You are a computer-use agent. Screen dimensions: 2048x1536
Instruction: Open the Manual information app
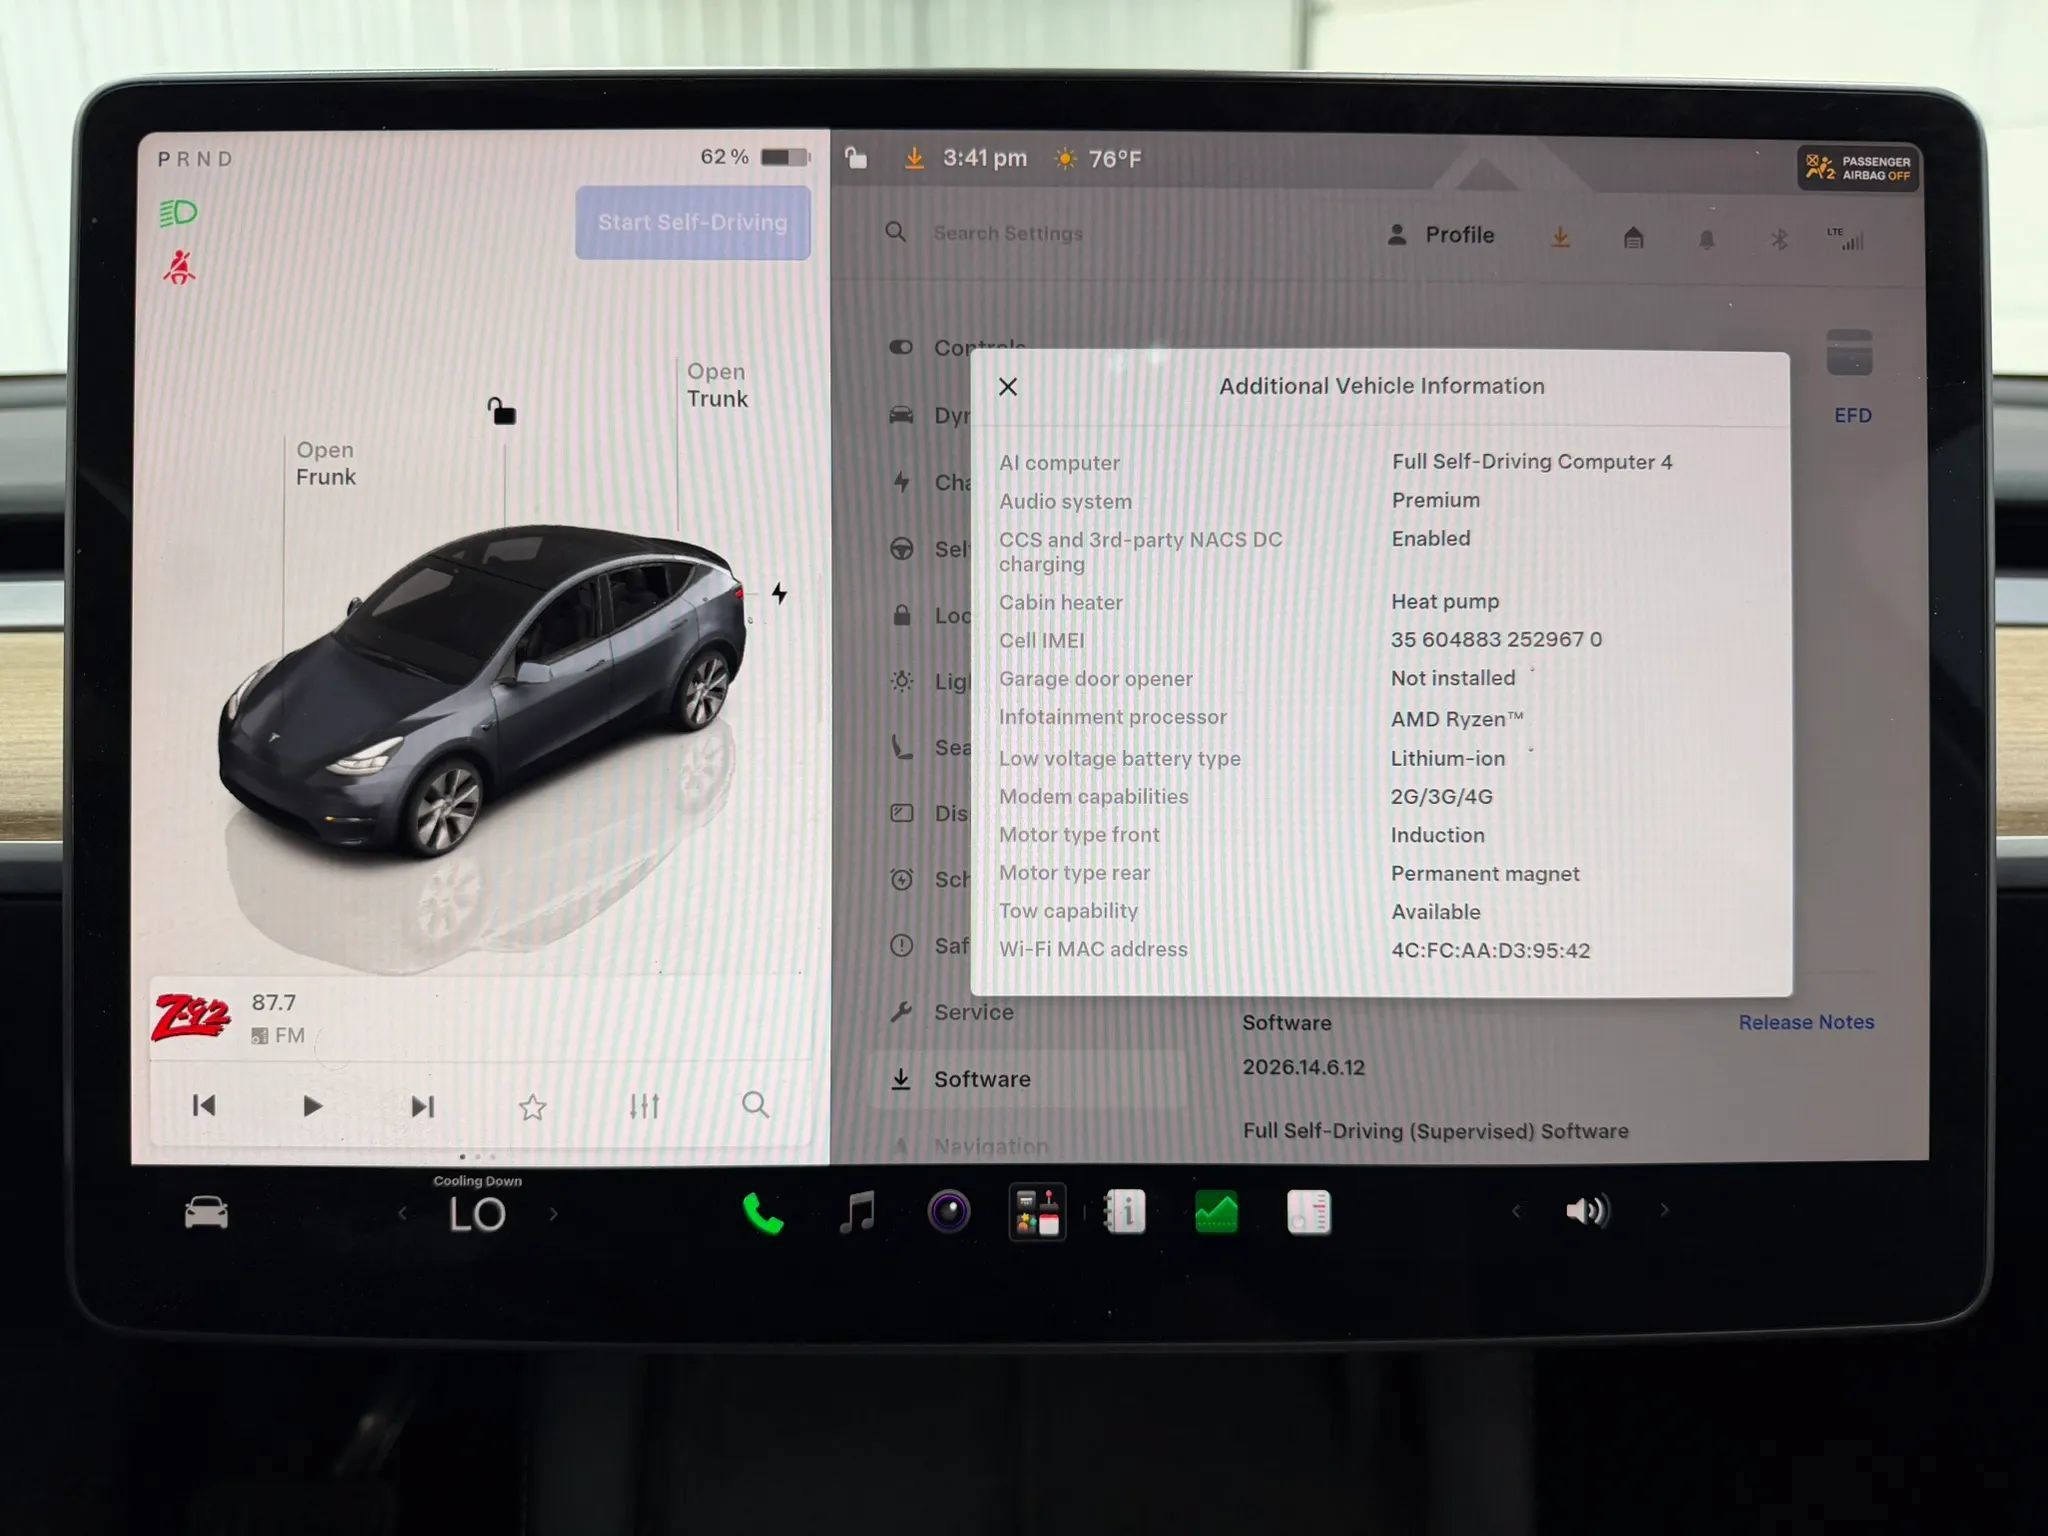point(1125,1212)
